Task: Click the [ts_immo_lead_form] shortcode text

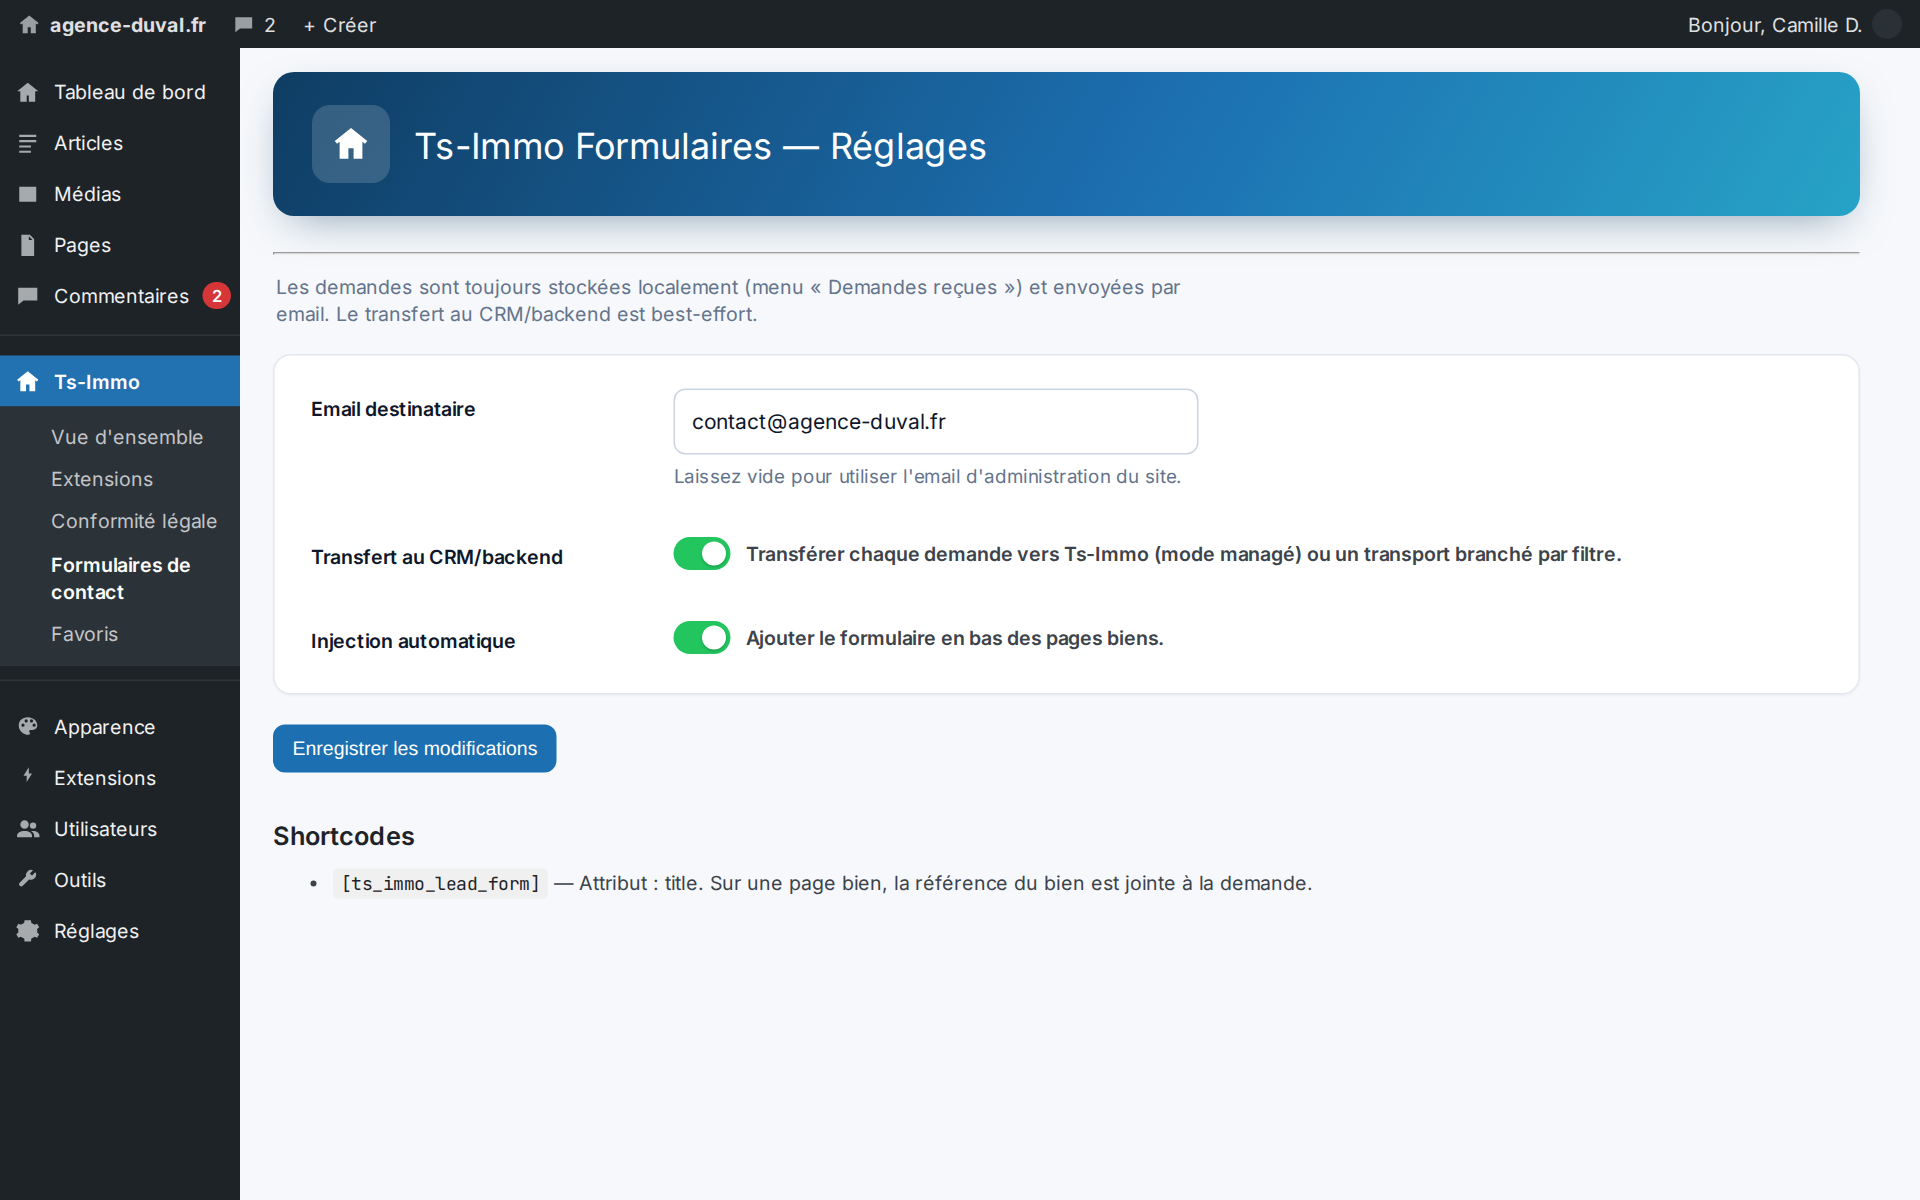Action: click(441, 884)
